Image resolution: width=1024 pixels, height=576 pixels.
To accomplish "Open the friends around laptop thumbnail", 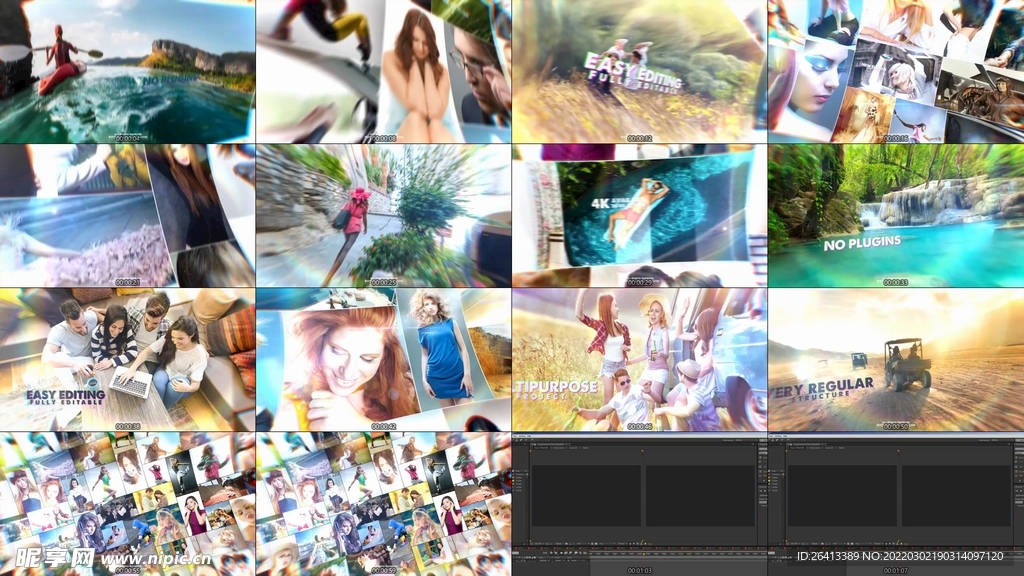I will [x=128, y=360].
